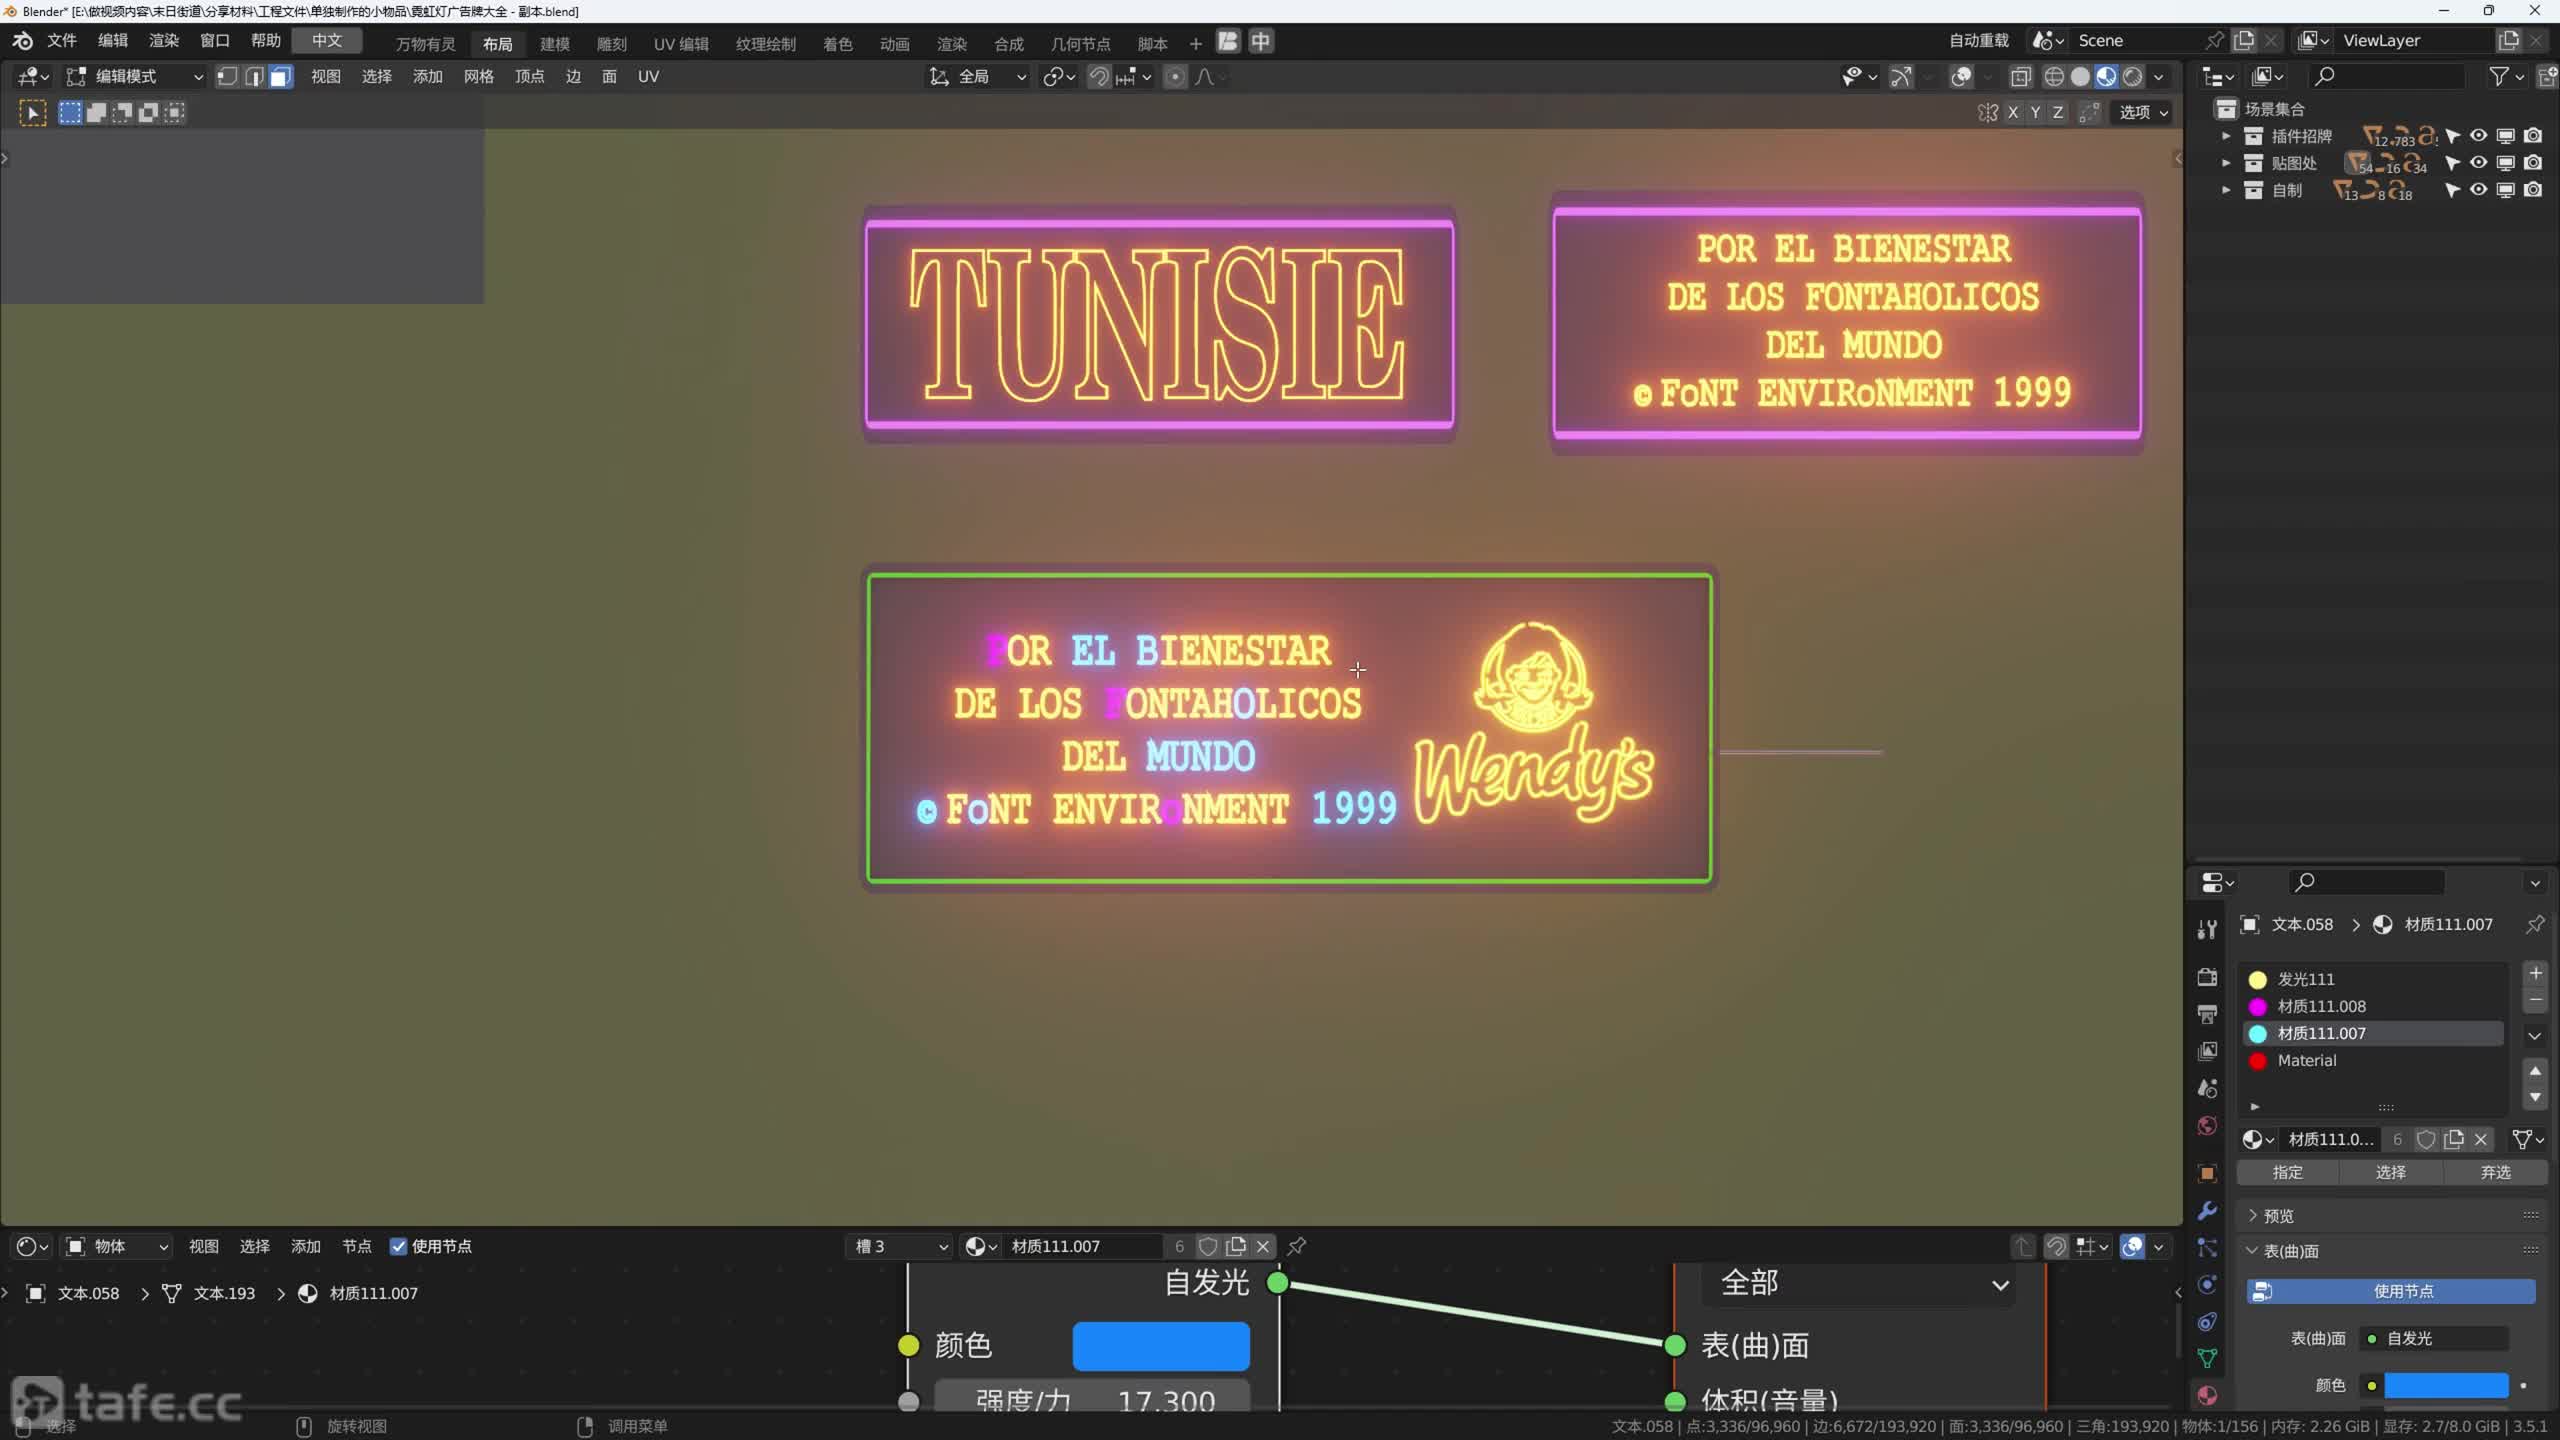The width and height of the screenshot is (2560, 1440).
Task: Open the 全部 target dropdown in node
Action: click(x=1859, y=1283)
